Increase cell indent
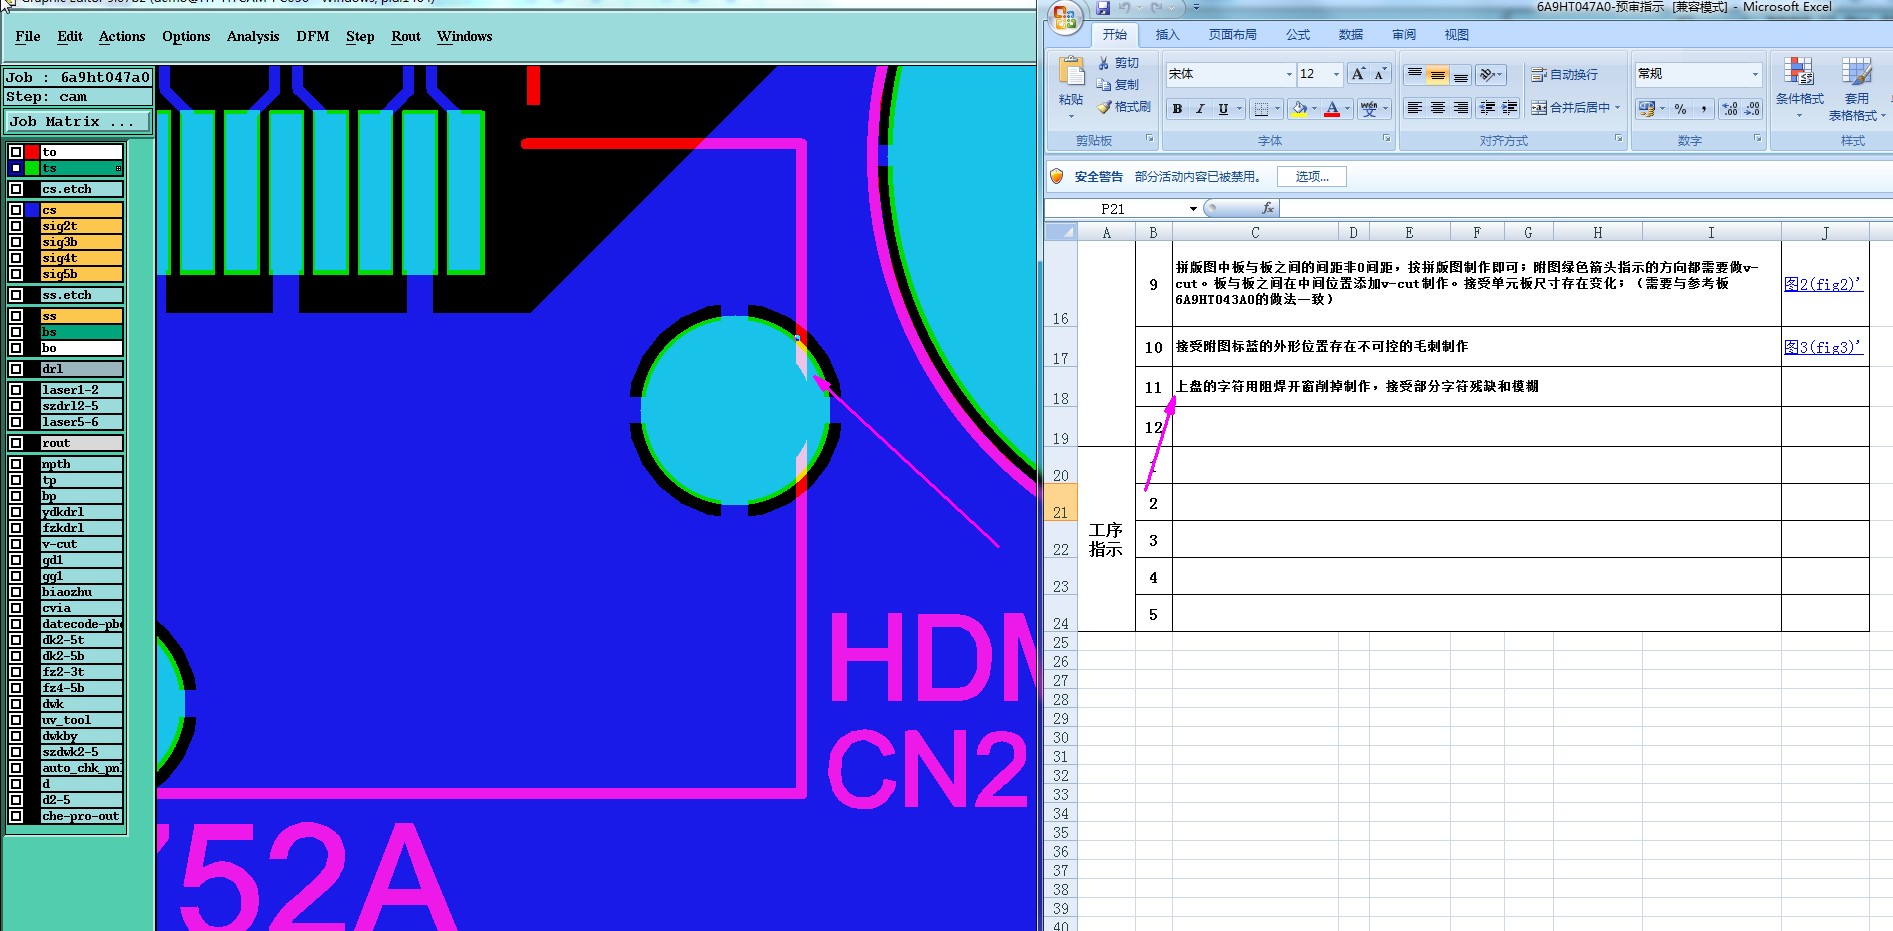This screenshot has width=1893, height=931. coord(1510,108)
